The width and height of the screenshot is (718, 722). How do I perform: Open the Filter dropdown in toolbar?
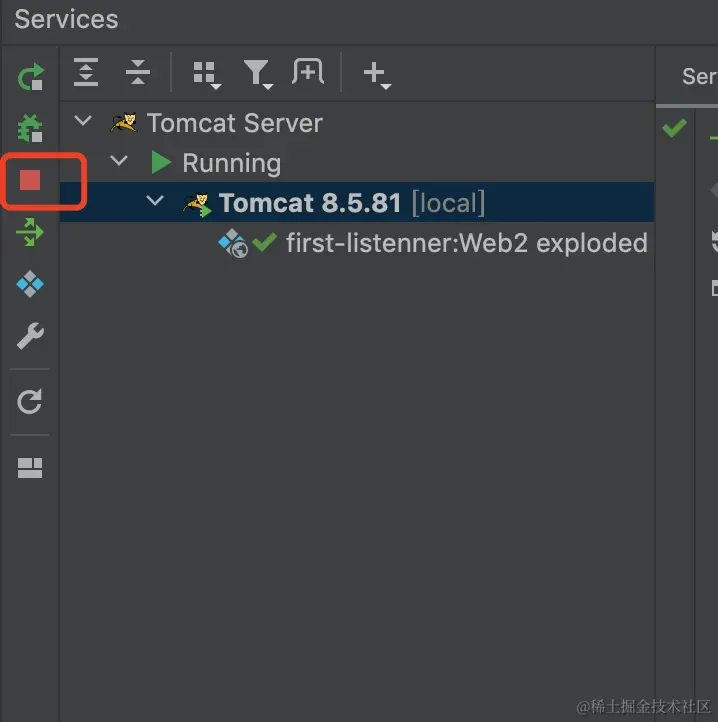coord(258,73)
